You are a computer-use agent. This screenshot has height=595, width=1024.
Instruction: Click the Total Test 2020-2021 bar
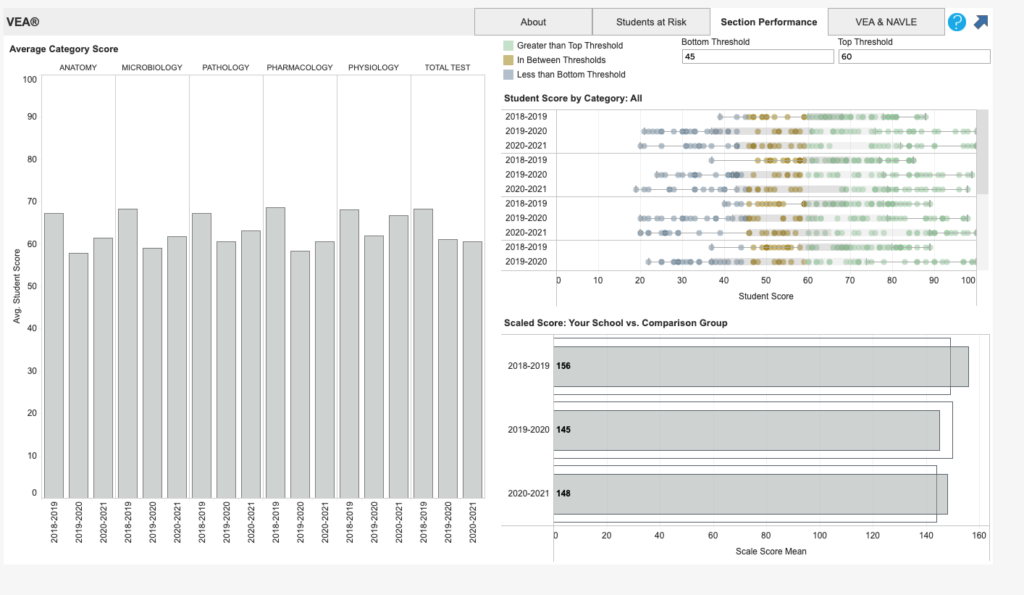pos(472,369)
